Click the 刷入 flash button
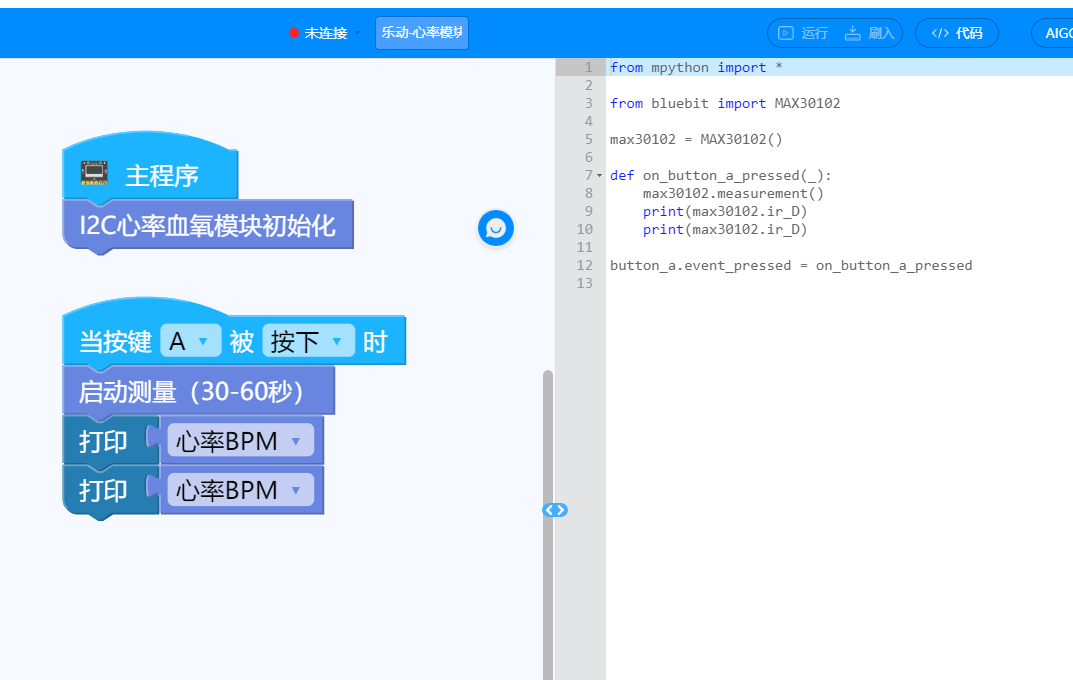This screenshot has height=680, width=1073. tap(870, 33)
